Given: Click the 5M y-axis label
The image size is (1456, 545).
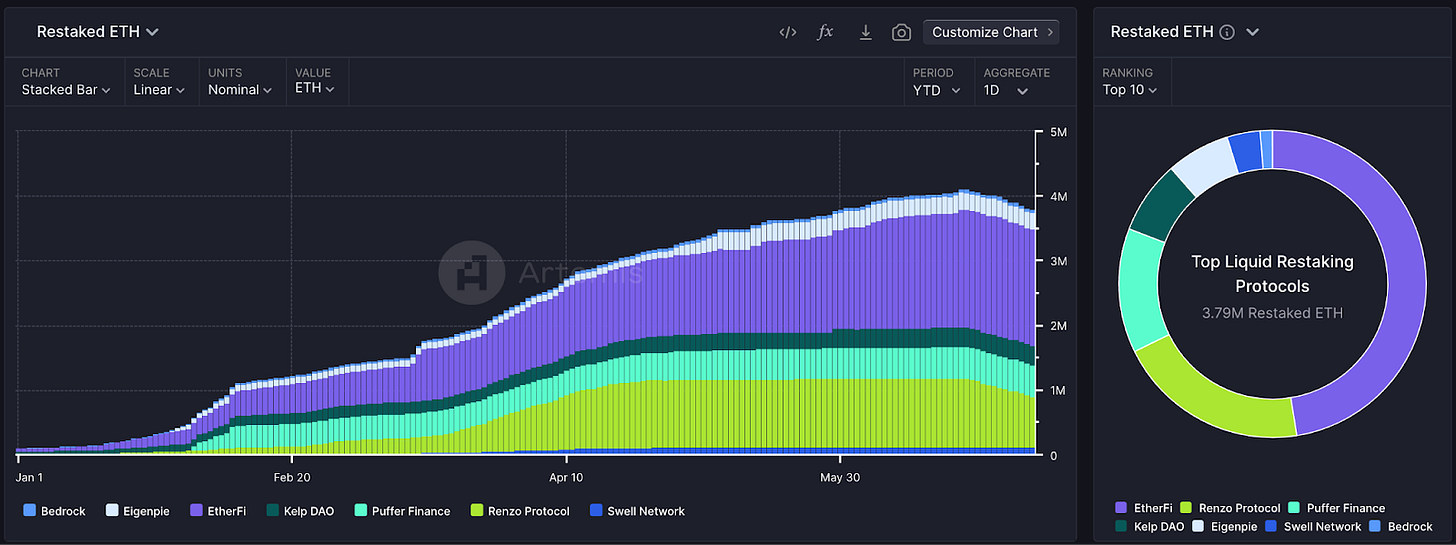Looking at the screenshot, I should pos(1059,132).
